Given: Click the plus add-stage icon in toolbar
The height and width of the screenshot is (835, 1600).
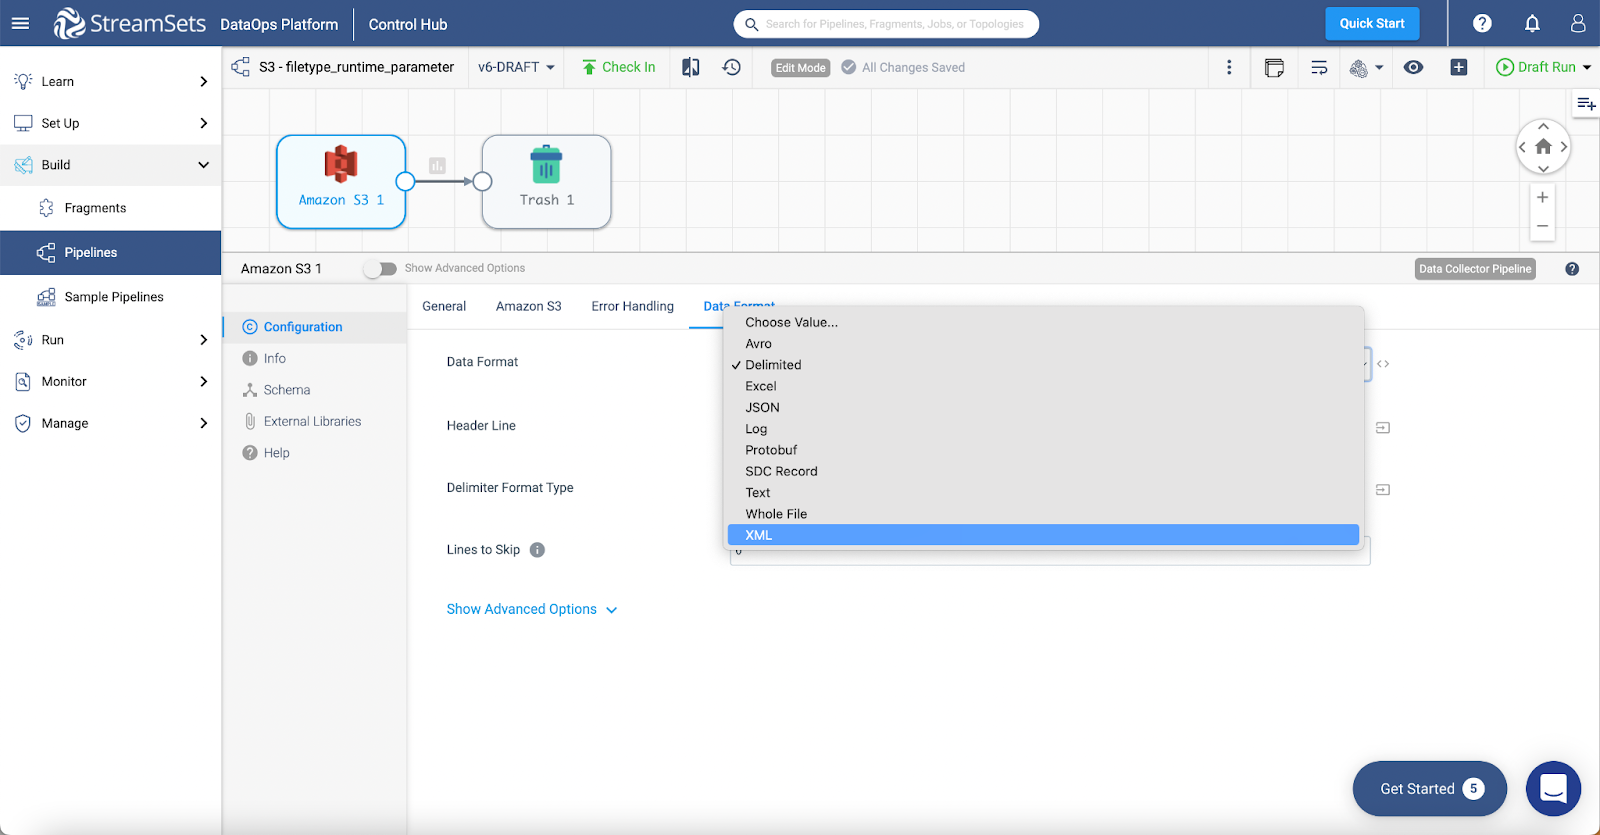Looking at the screenshot, I should click(1459, 67).
